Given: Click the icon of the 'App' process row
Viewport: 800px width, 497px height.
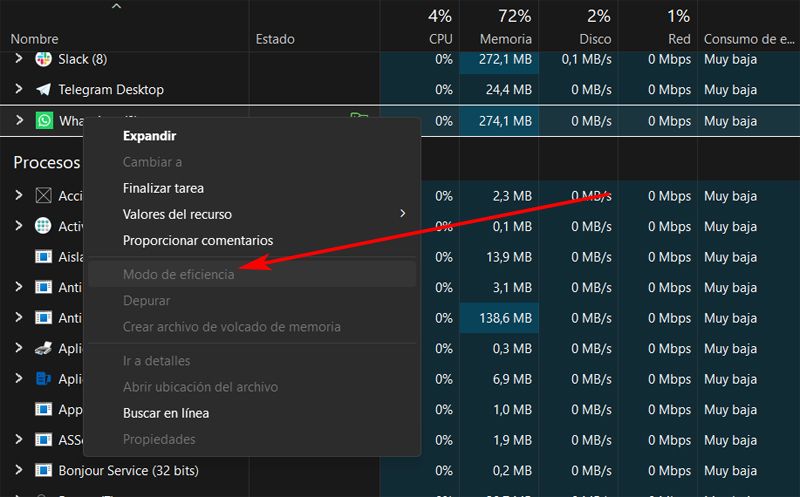Looking at the screenshot, I should (x=43, y=409).
